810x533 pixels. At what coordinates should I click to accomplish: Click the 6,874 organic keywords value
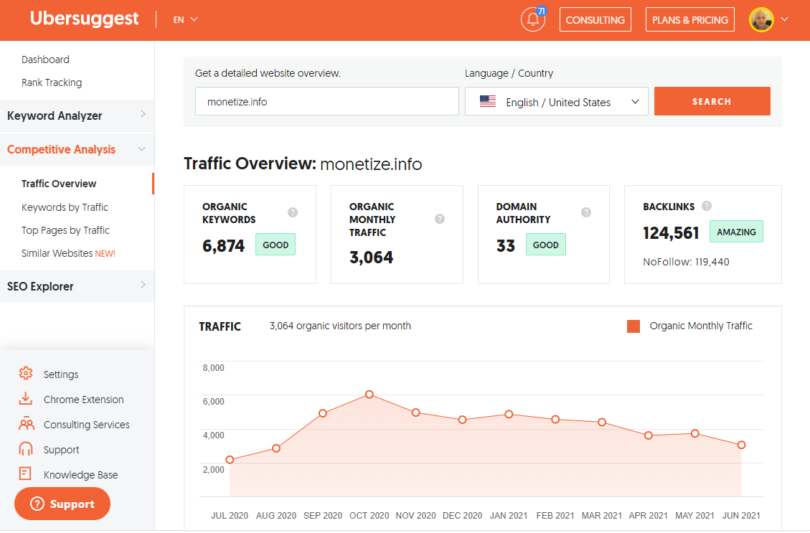223,246
